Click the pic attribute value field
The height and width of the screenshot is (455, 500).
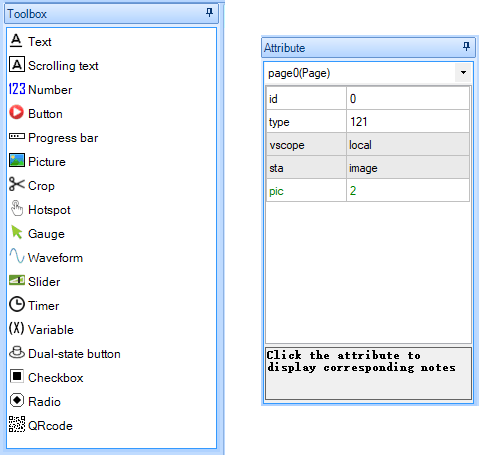[x=408, y=191]
